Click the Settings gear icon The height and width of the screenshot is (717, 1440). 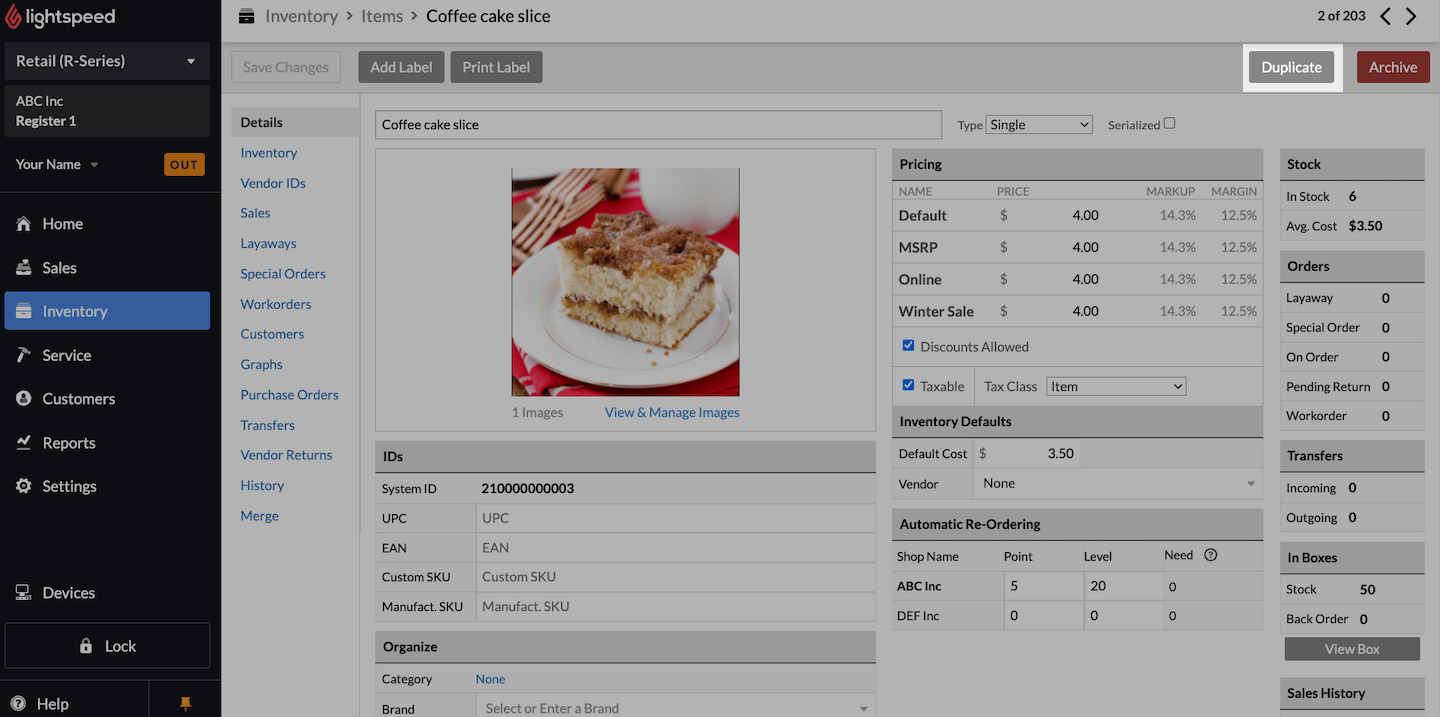(x=24, y=486)
